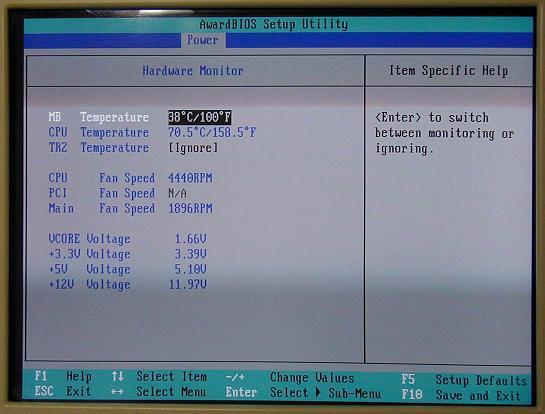
Task: Click the F1 Help hint
Action: pyautogui.click(x=63, y=376)
